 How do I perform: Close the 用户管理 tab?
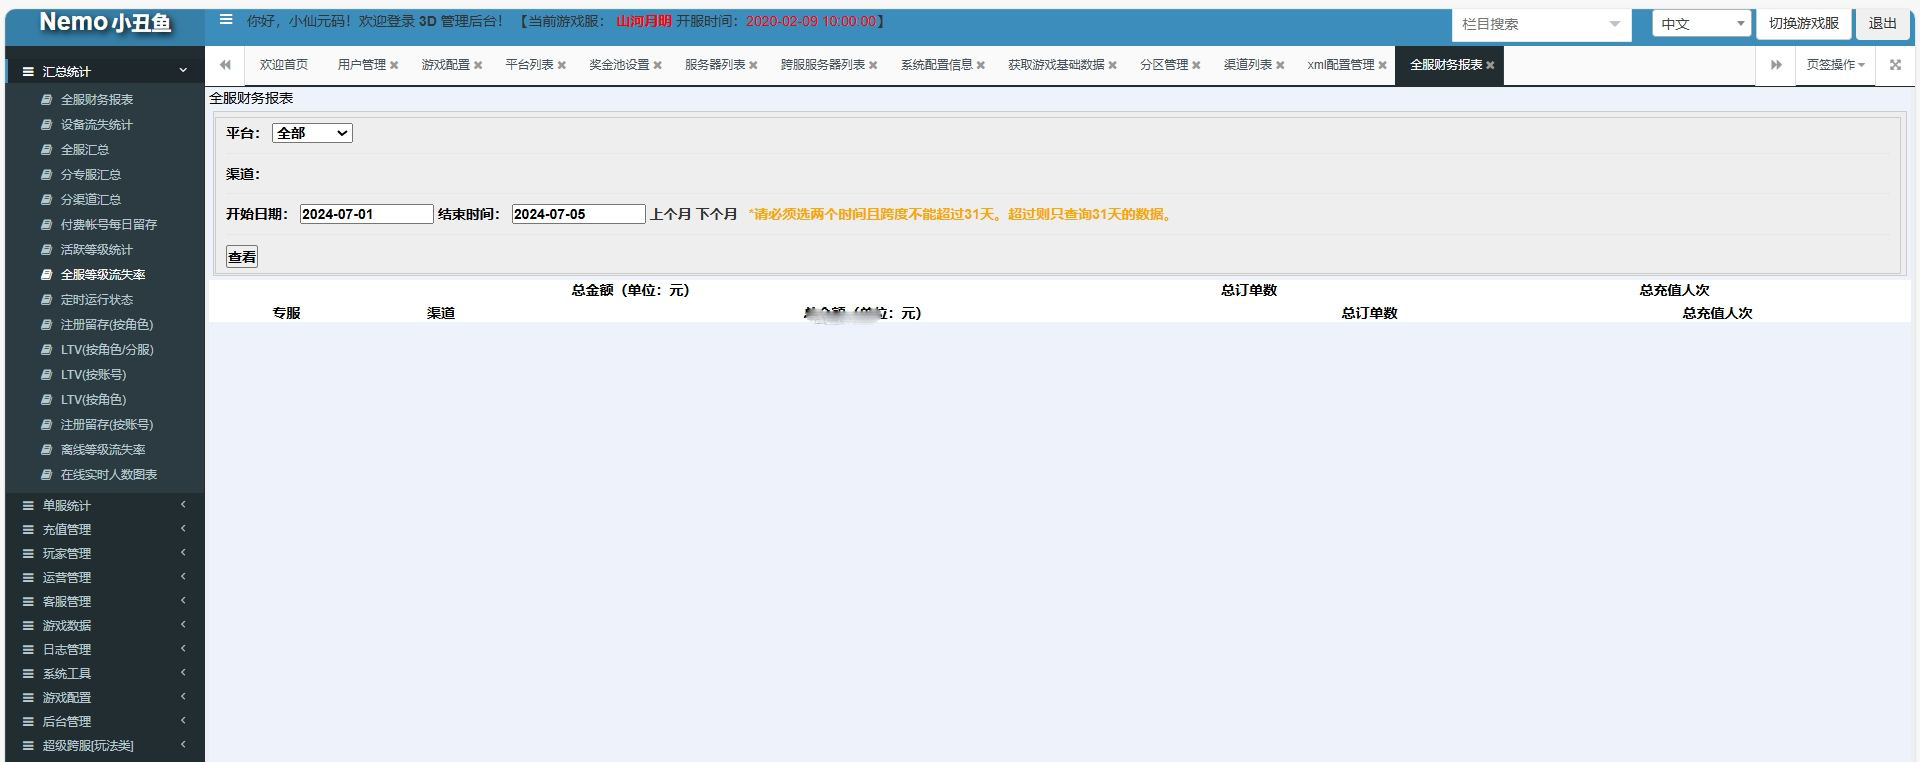[x=394, y=66]
